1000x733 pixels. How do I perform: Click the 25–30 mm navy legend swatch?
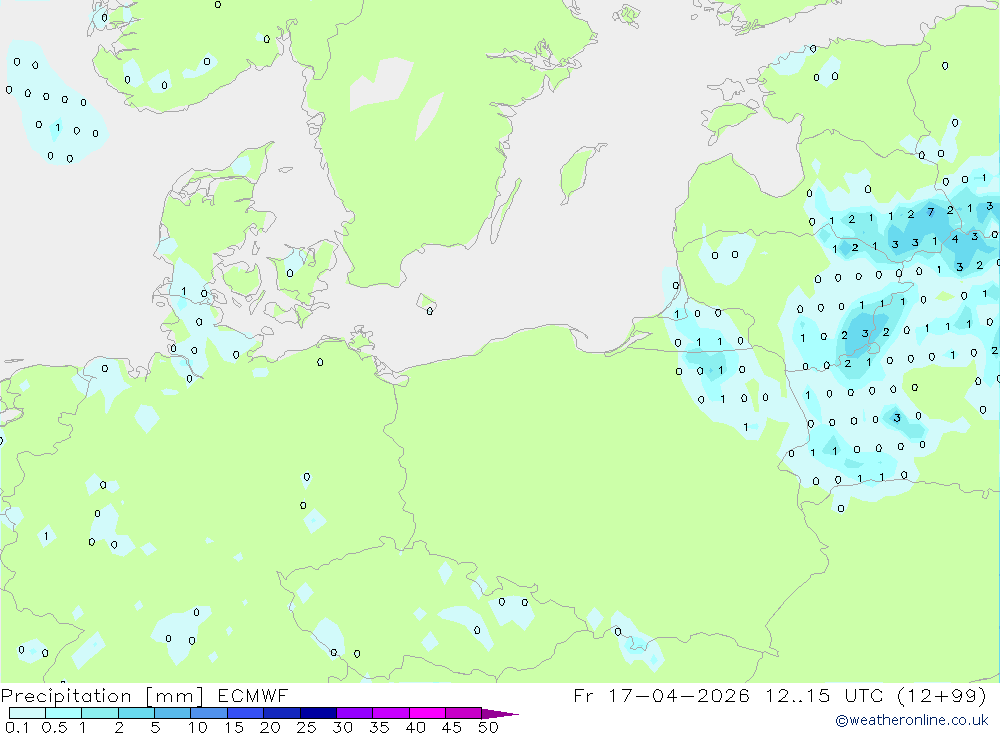coord(318,713)
